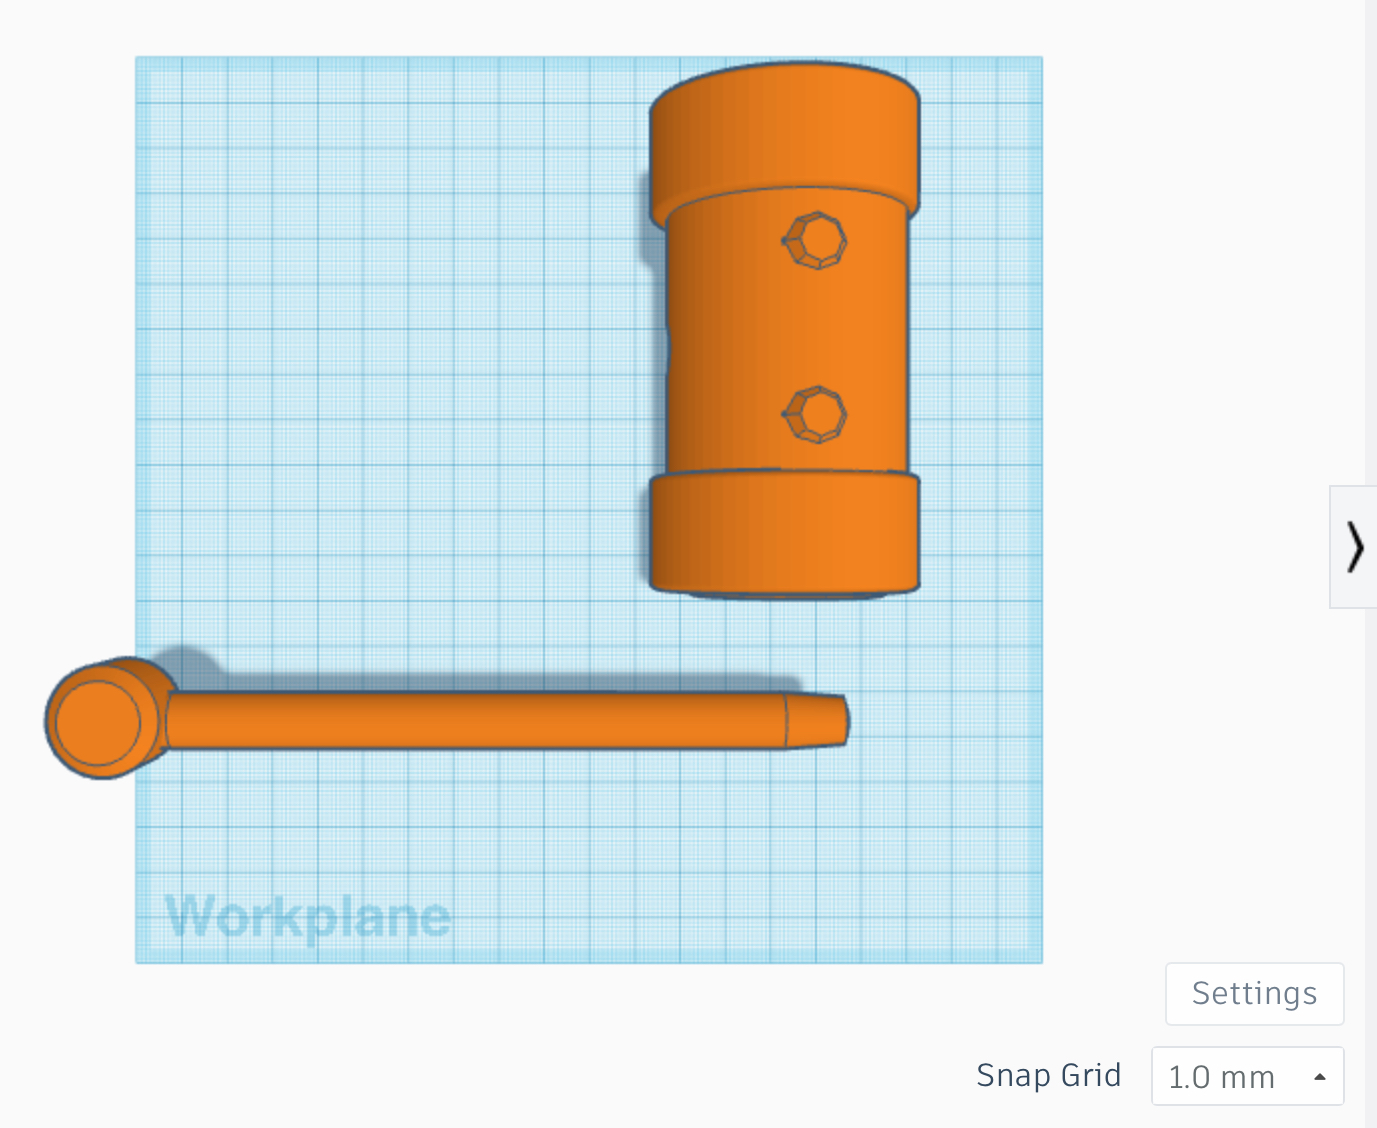Open the Settings dialog

(x=1254, y=993)
